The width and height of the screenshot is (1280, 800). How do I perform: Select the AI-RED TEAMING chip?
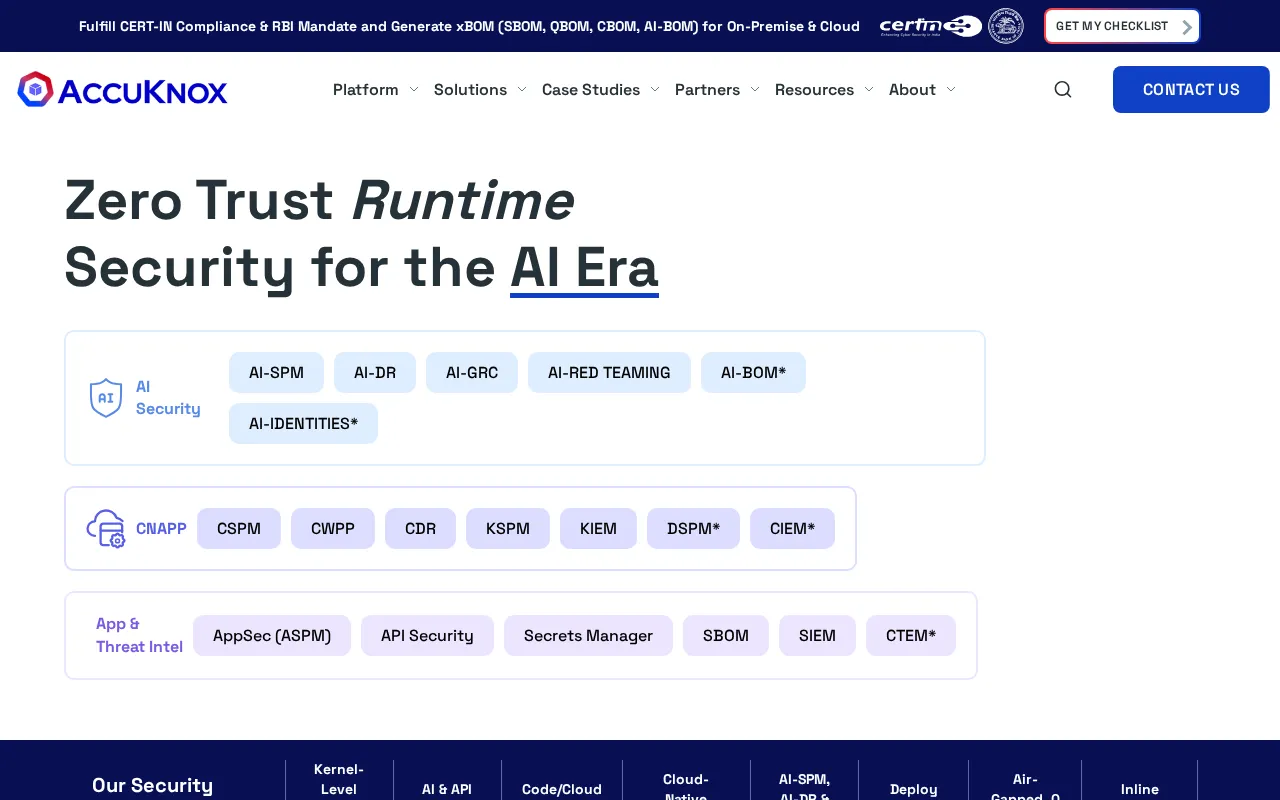click(x=609, y=373)
